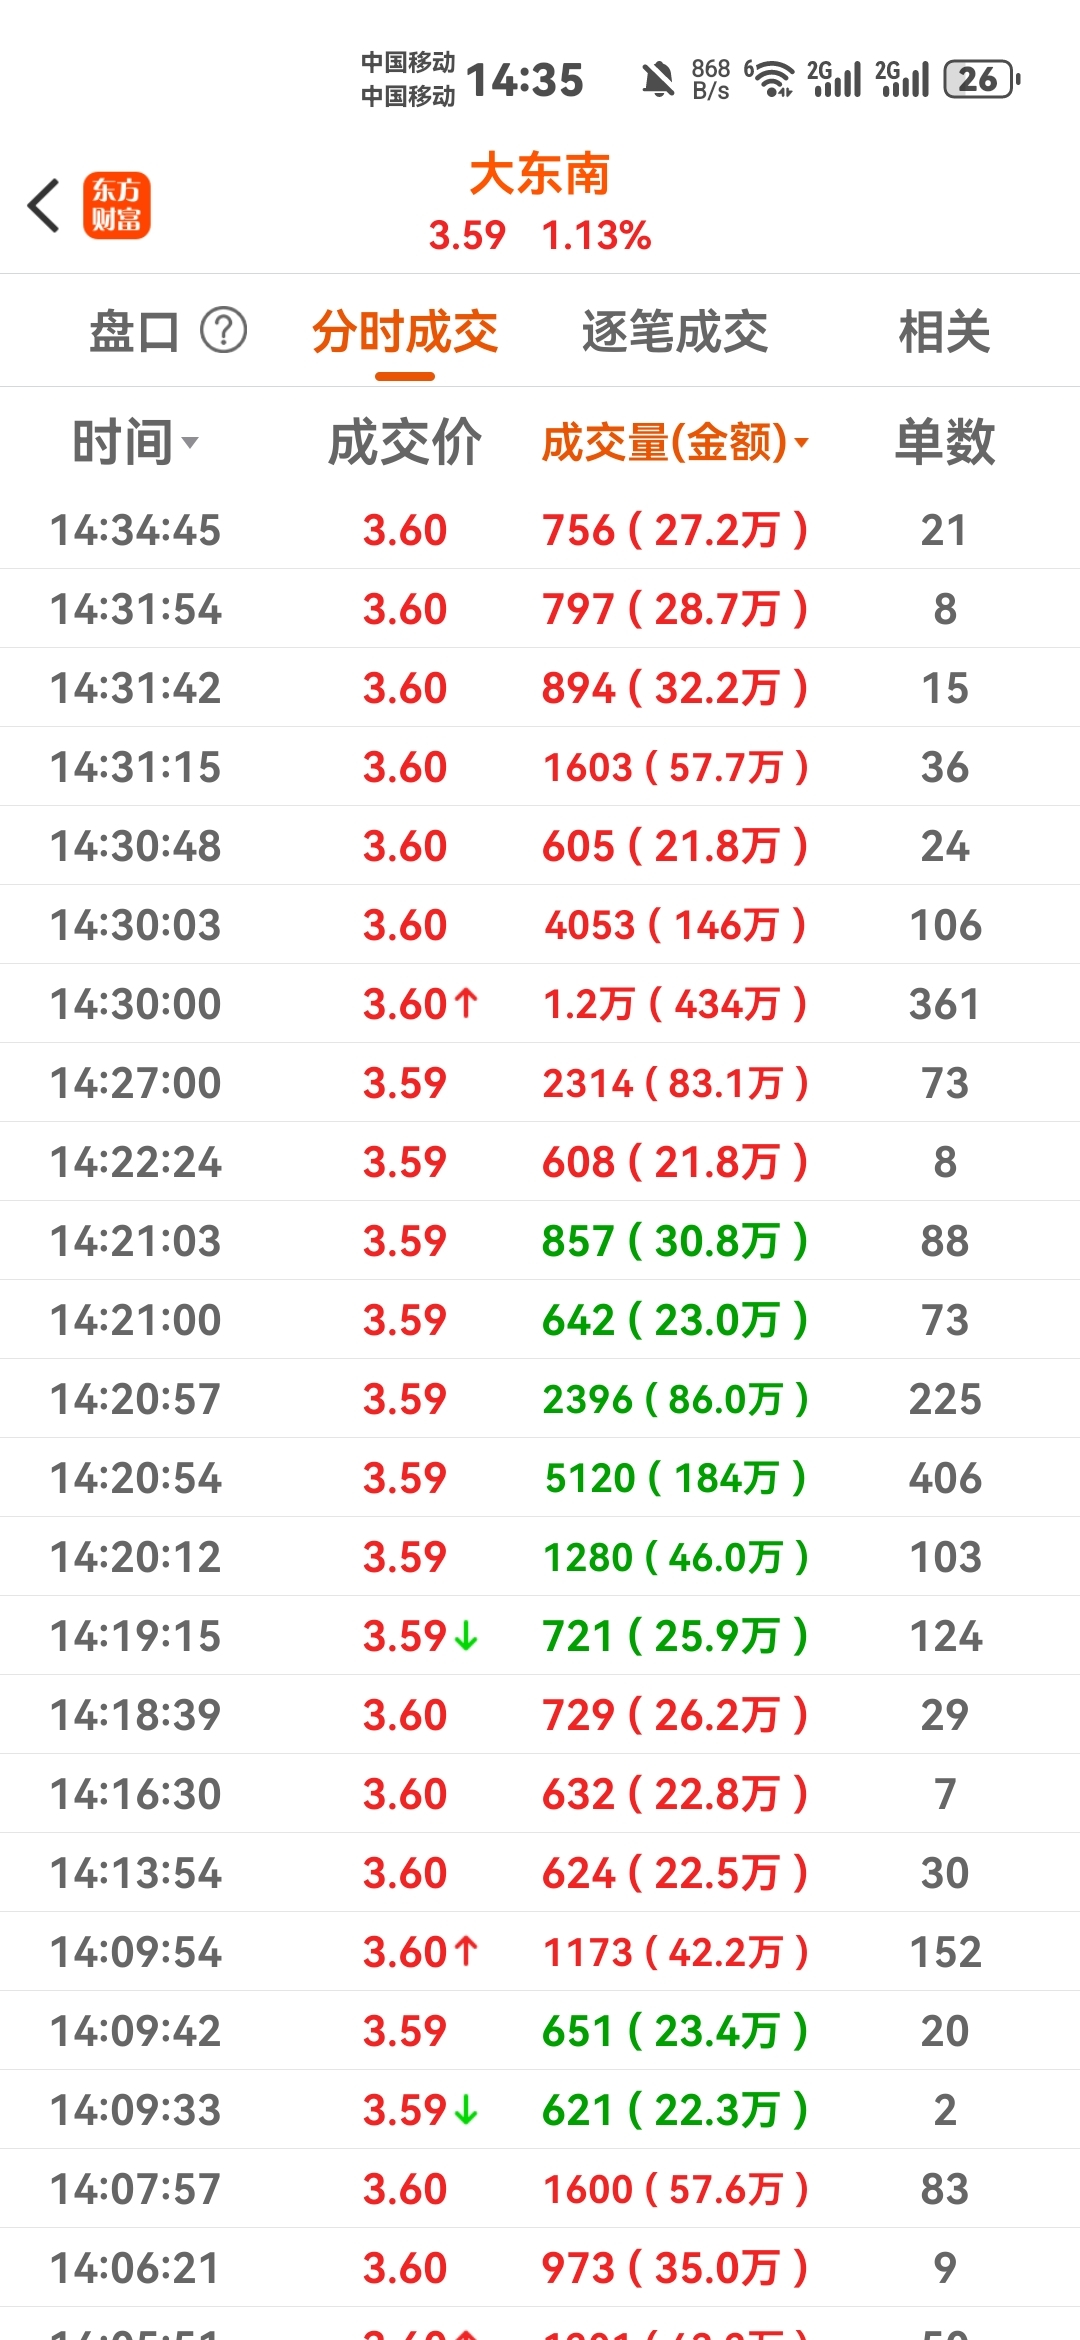Select the 14:20:54 trade row with 5120 volume
1080x2340 pixels.
pos(540,1478)
